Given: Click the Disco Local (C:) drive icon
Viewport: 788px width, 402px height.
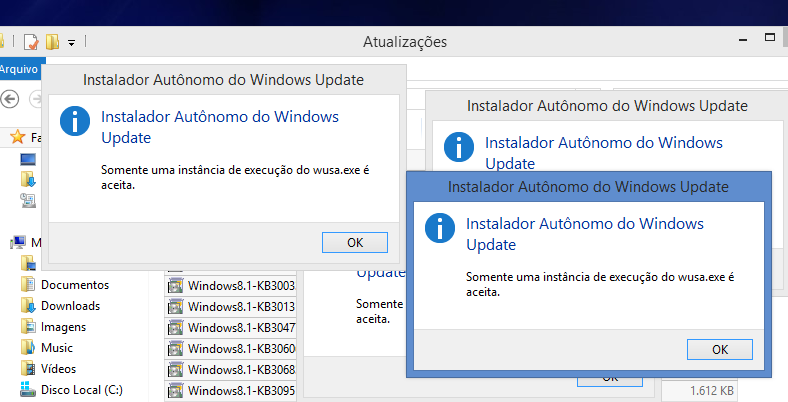Looking at the screenshot, I should pyautogui.click(x=28, y=390).
